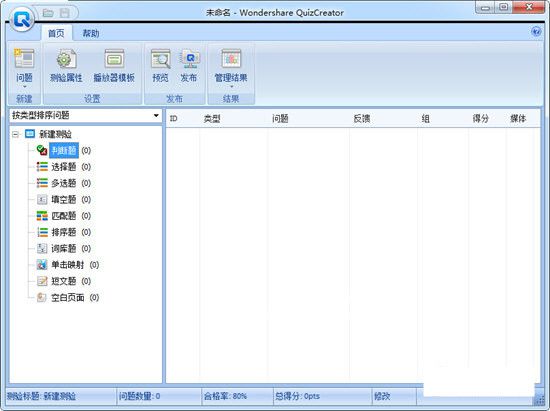This screenshot has height=411, width=550.
Task: Click 测验标题: 新建测验 in status bar
Action: click(x=41, y=397)
